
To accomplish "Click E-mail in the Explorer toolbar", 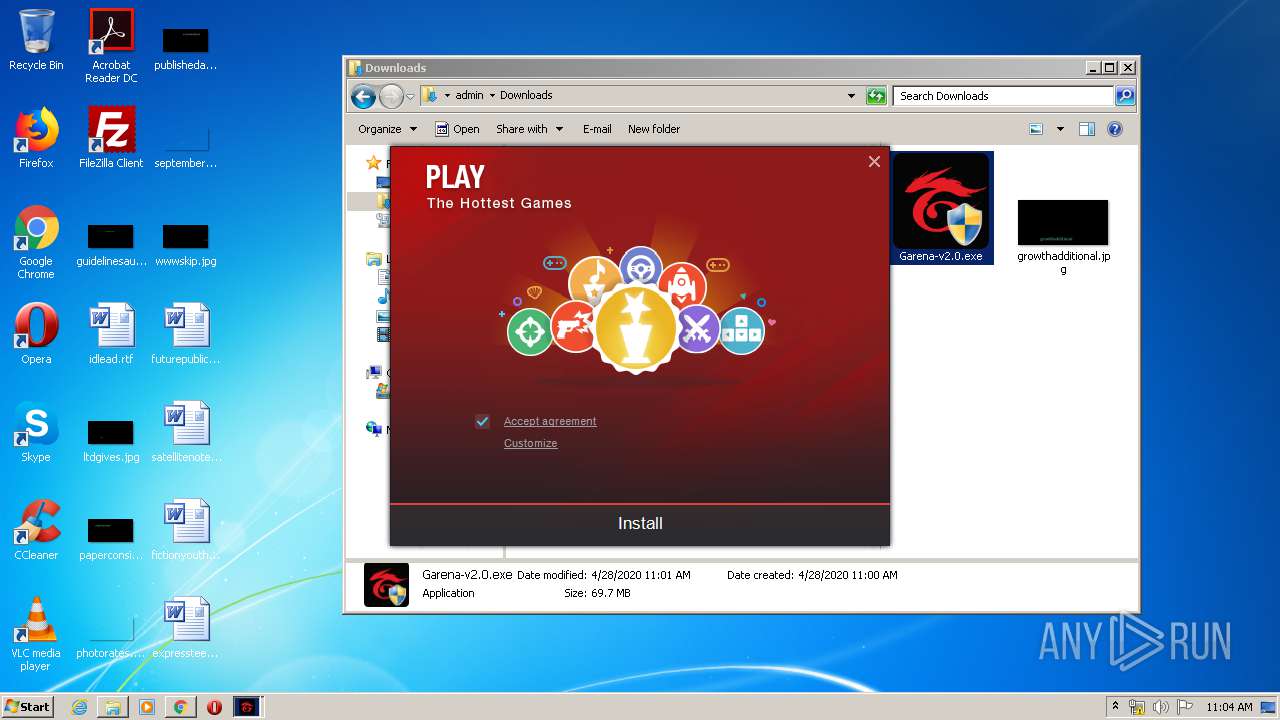I will coord(597,129).
